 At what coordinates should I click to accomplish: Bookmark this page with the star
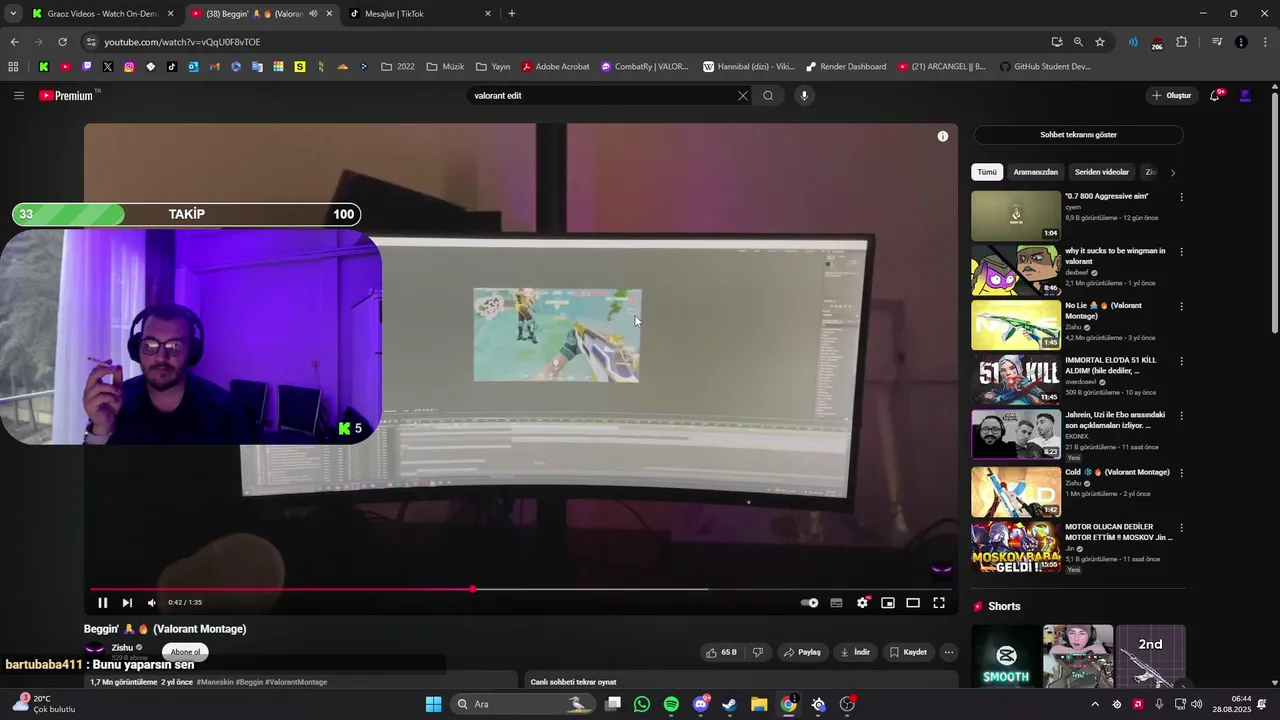(x=1100, y=42)
